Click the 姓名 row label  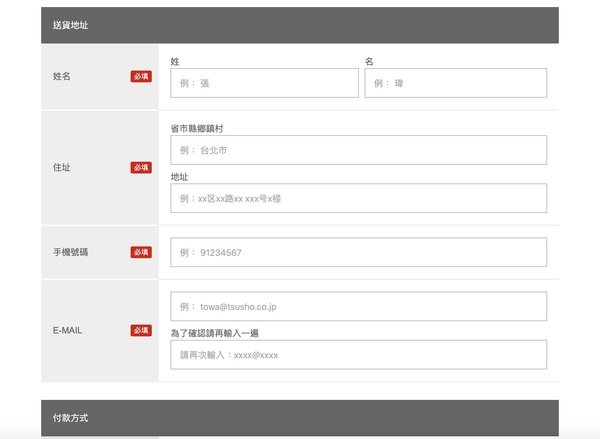pyautogui.click(x=62, y=76)
